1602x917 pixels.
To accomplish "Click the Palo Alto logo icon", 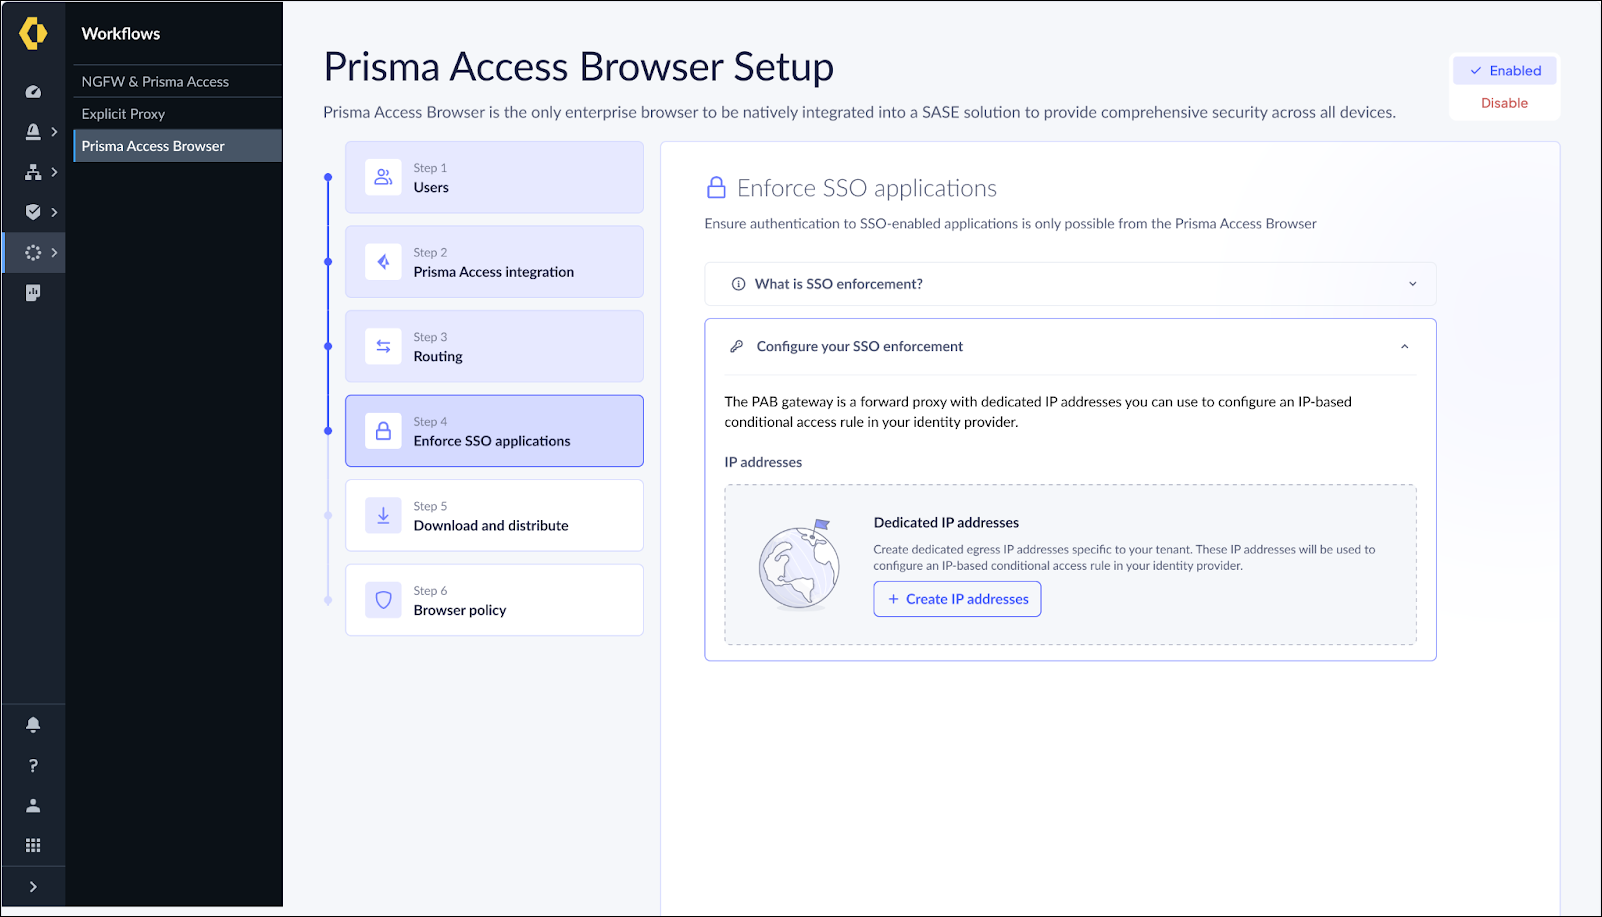I will click(33, 33).
